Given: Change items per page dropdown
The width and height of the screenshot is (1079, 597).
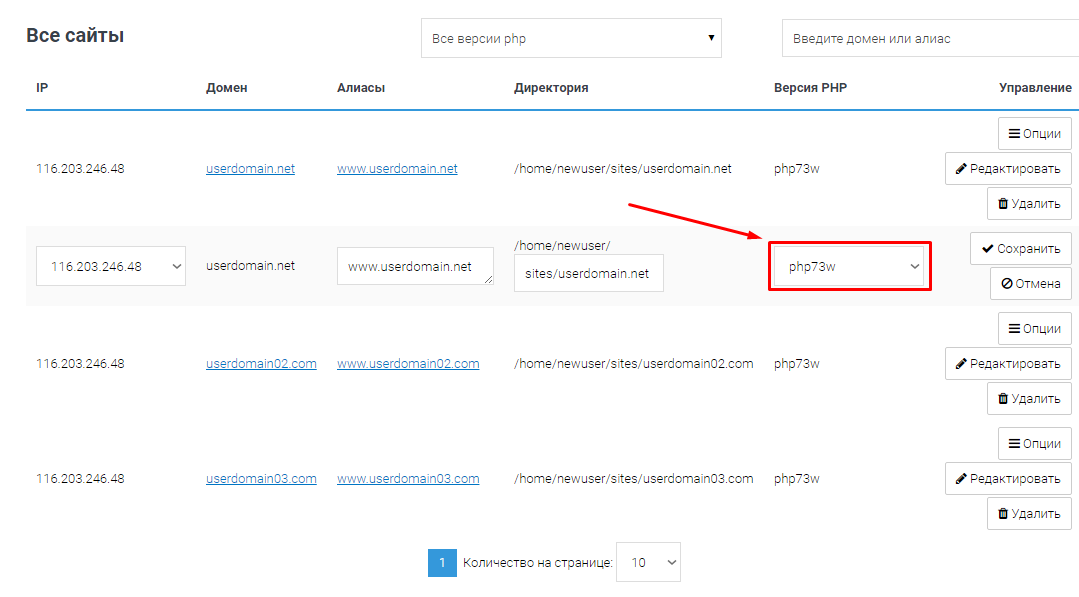Looking at the screenshot, I should point(648,563).
